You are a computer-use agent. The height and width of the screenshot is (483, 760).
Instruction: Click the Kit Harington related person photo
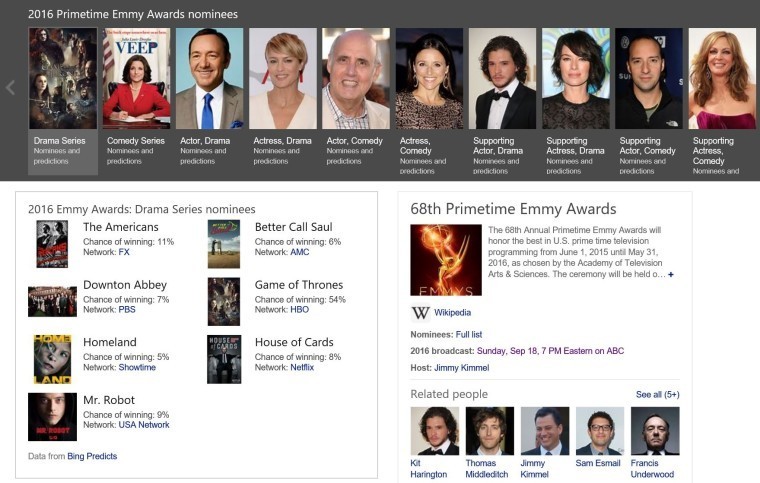click(x=435, y=431)
